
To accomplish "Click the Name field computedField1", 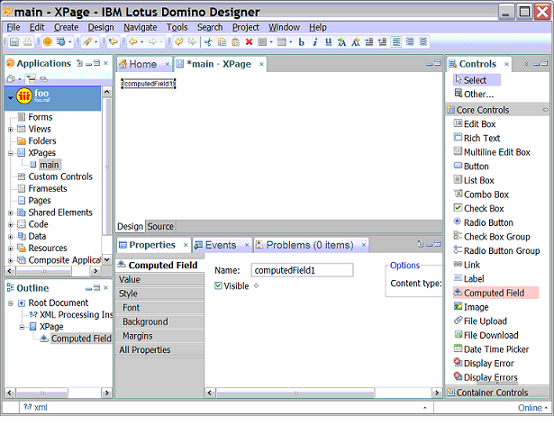I will (302, 270).
